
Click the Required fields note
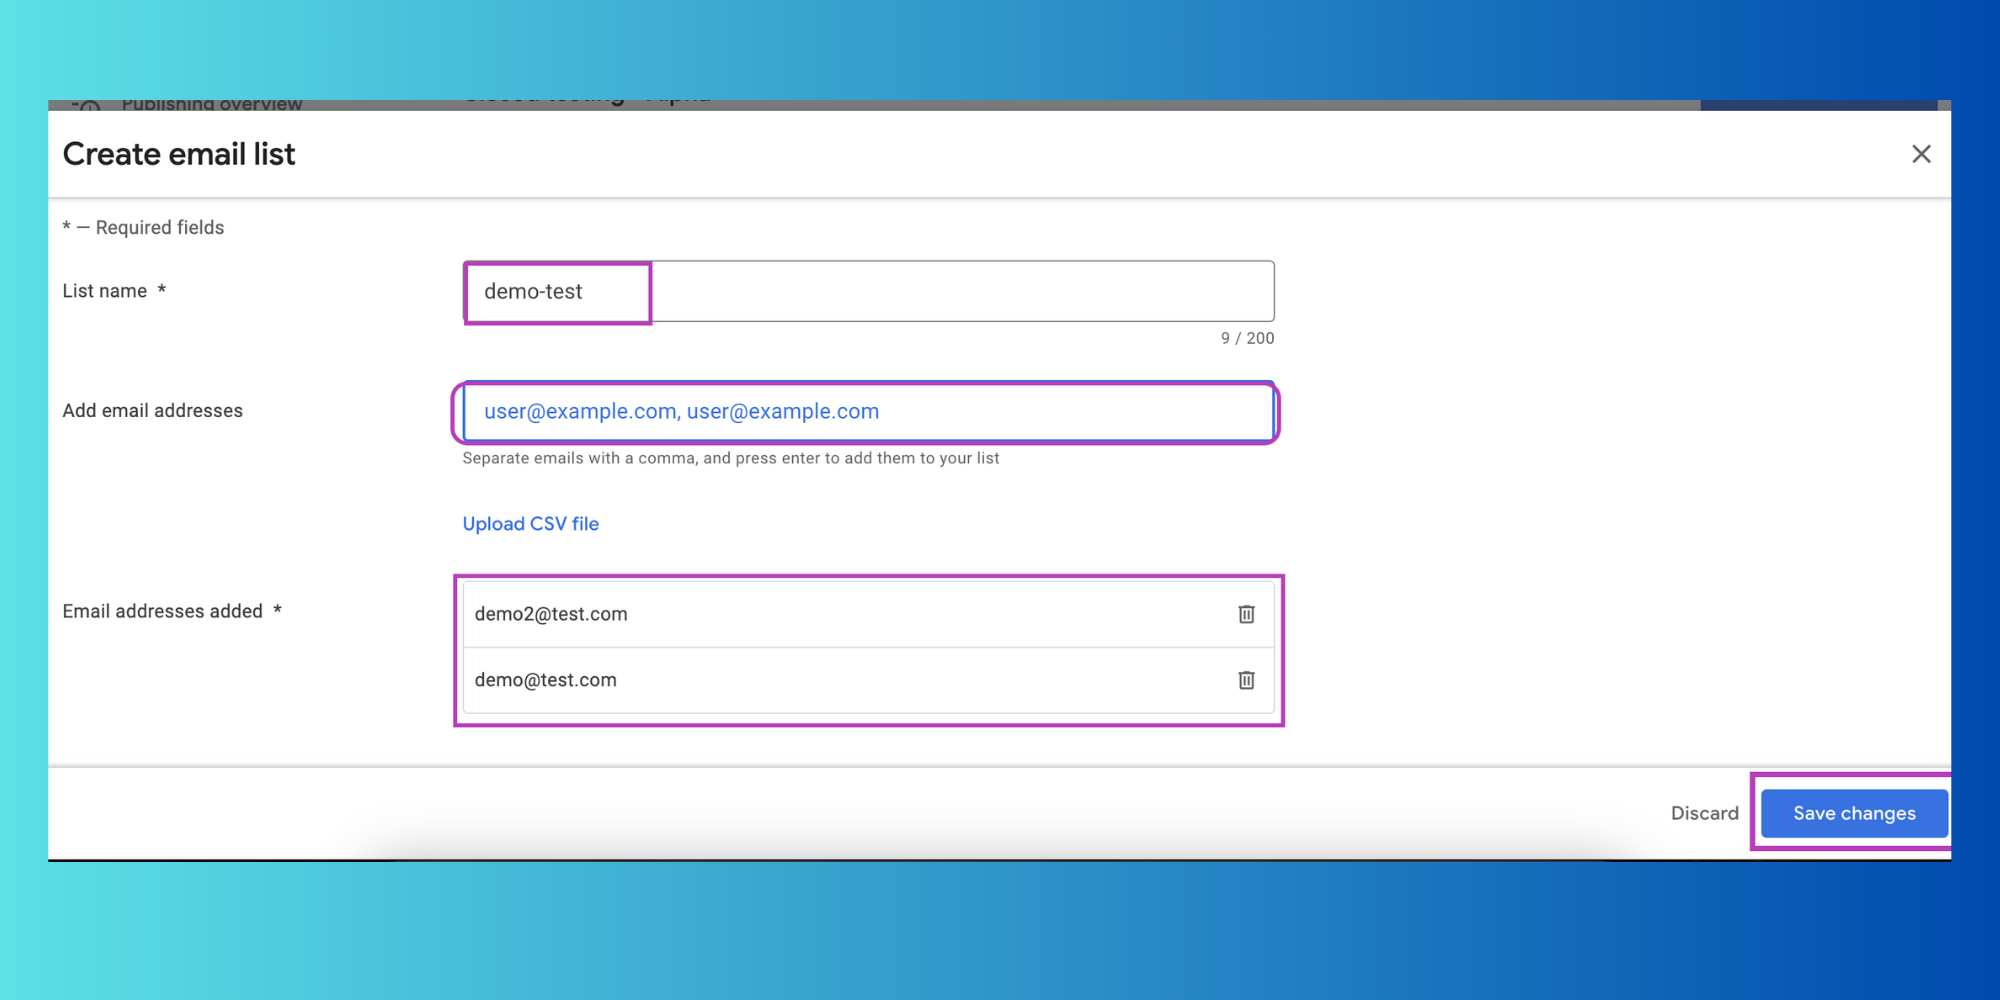tap(143, 227)
